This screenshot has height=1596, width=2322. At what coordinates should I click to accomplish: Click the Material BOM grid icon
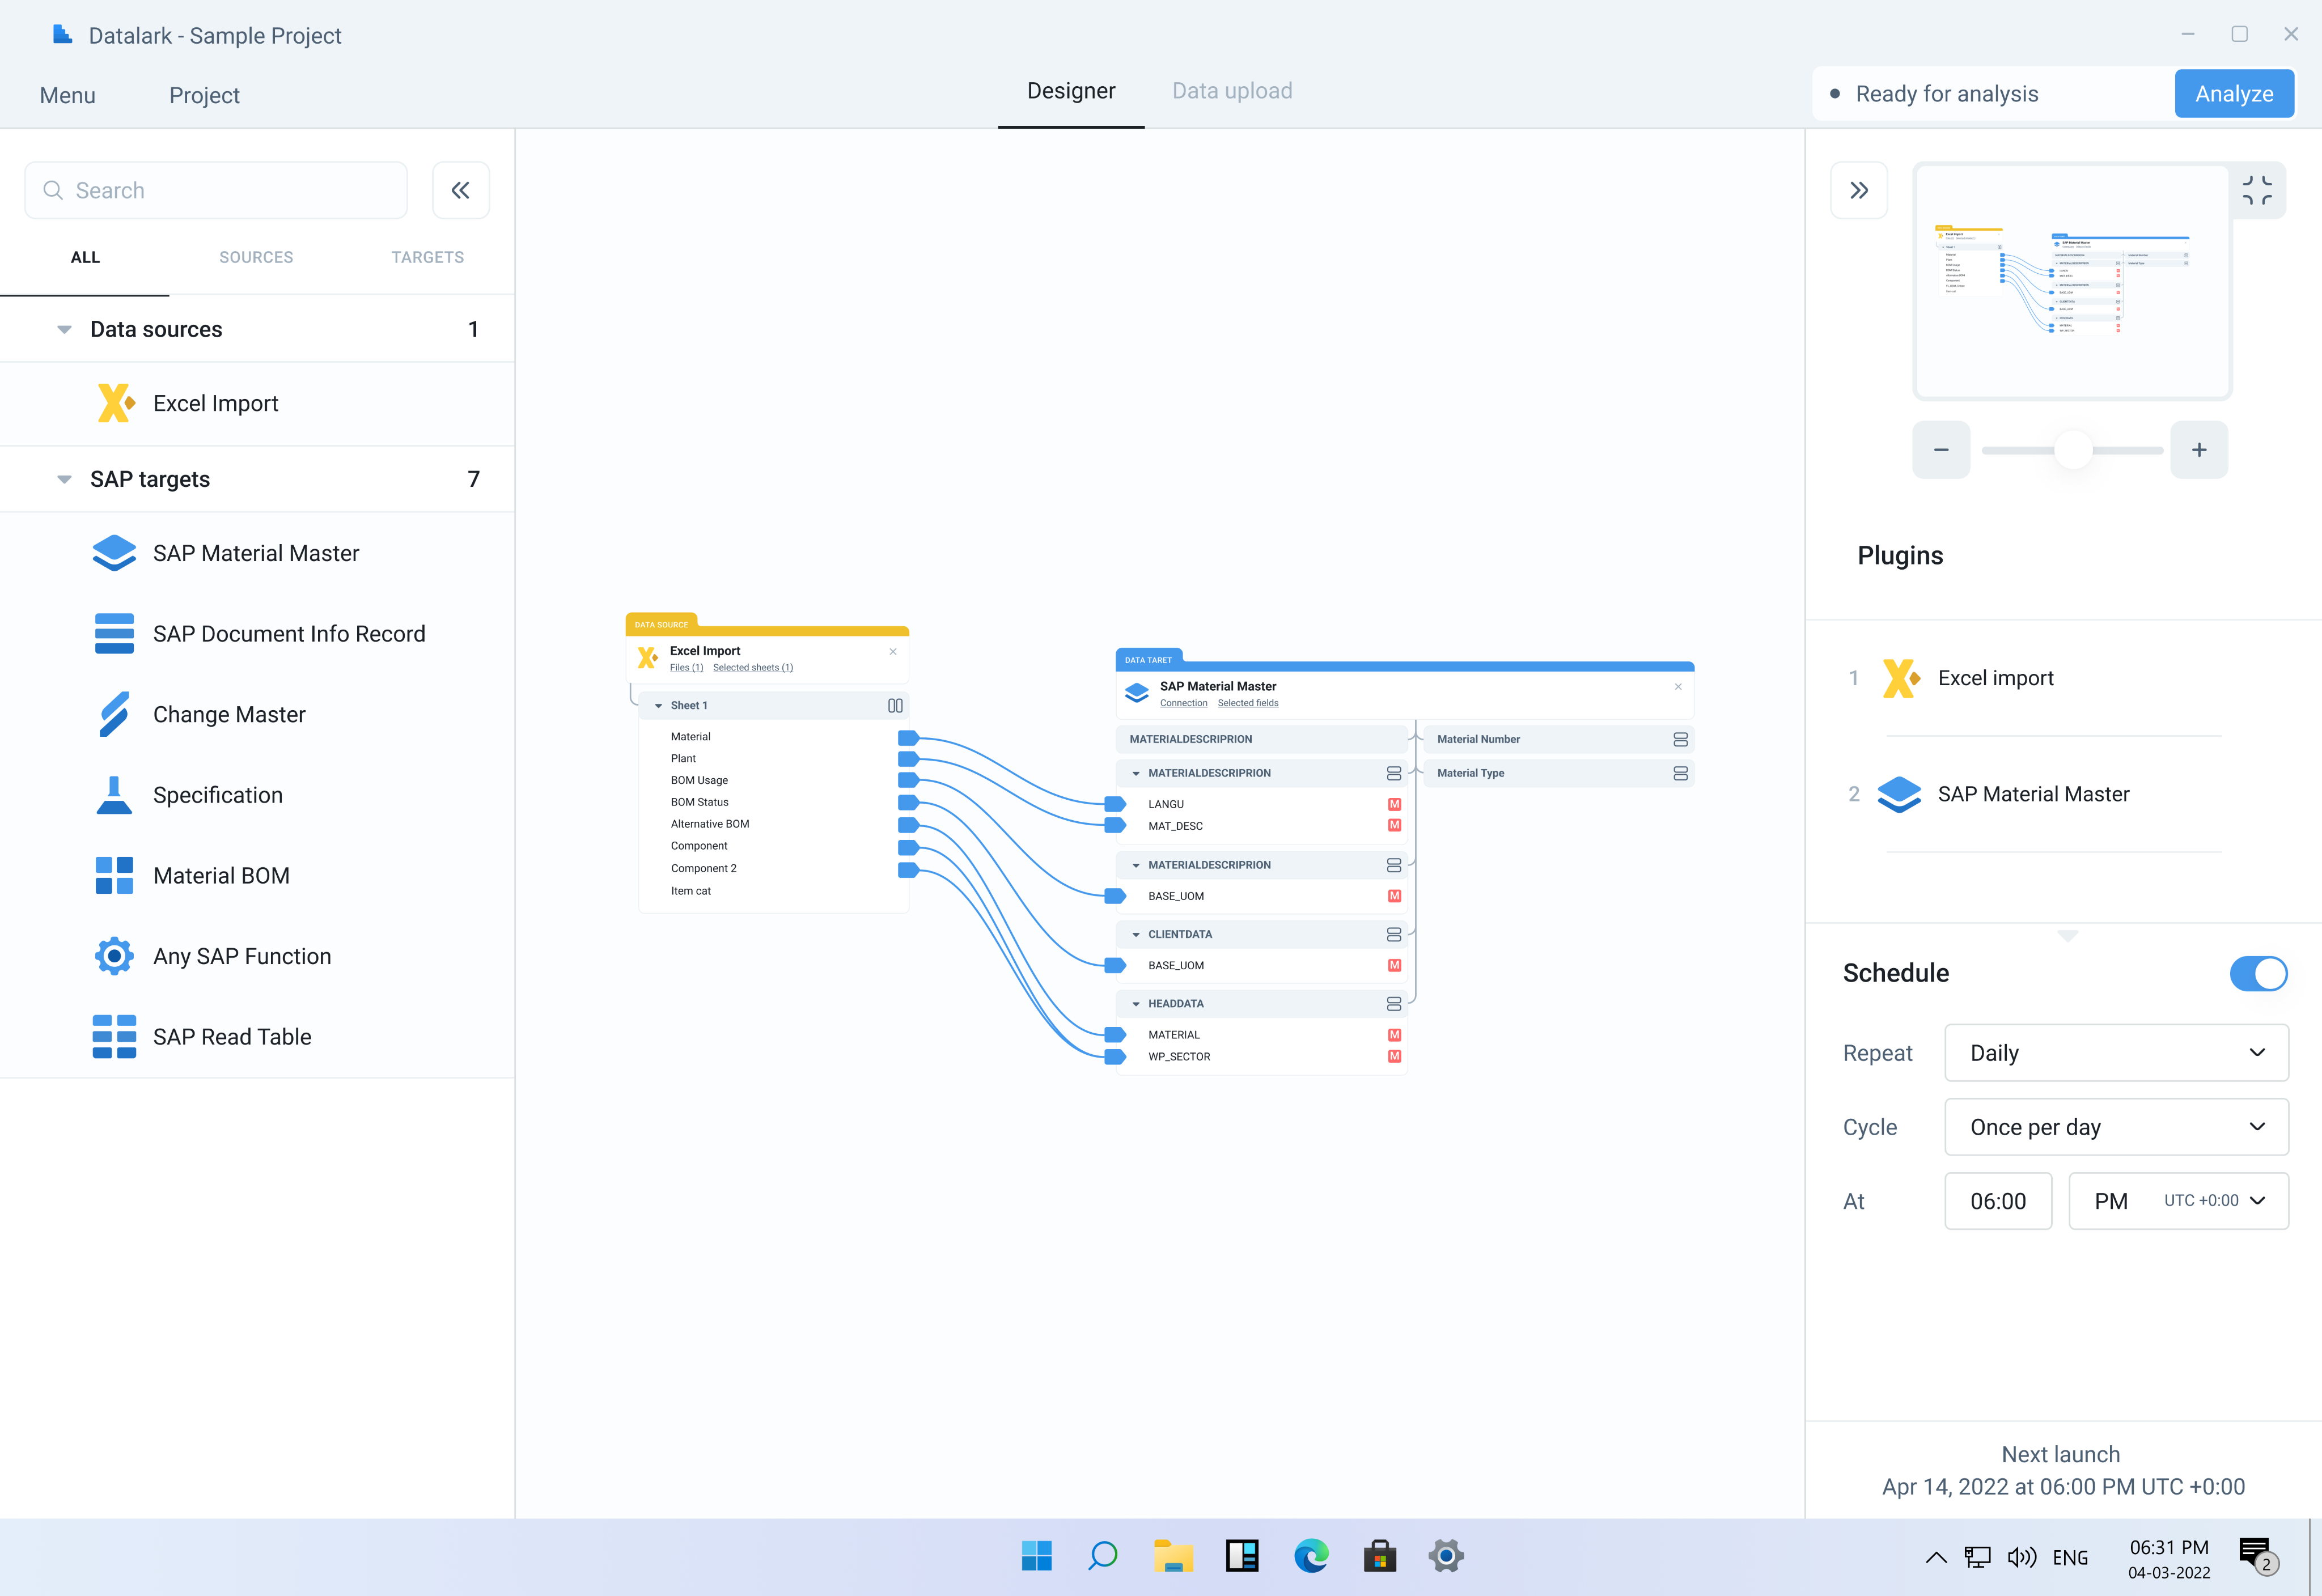coord(114,875)
